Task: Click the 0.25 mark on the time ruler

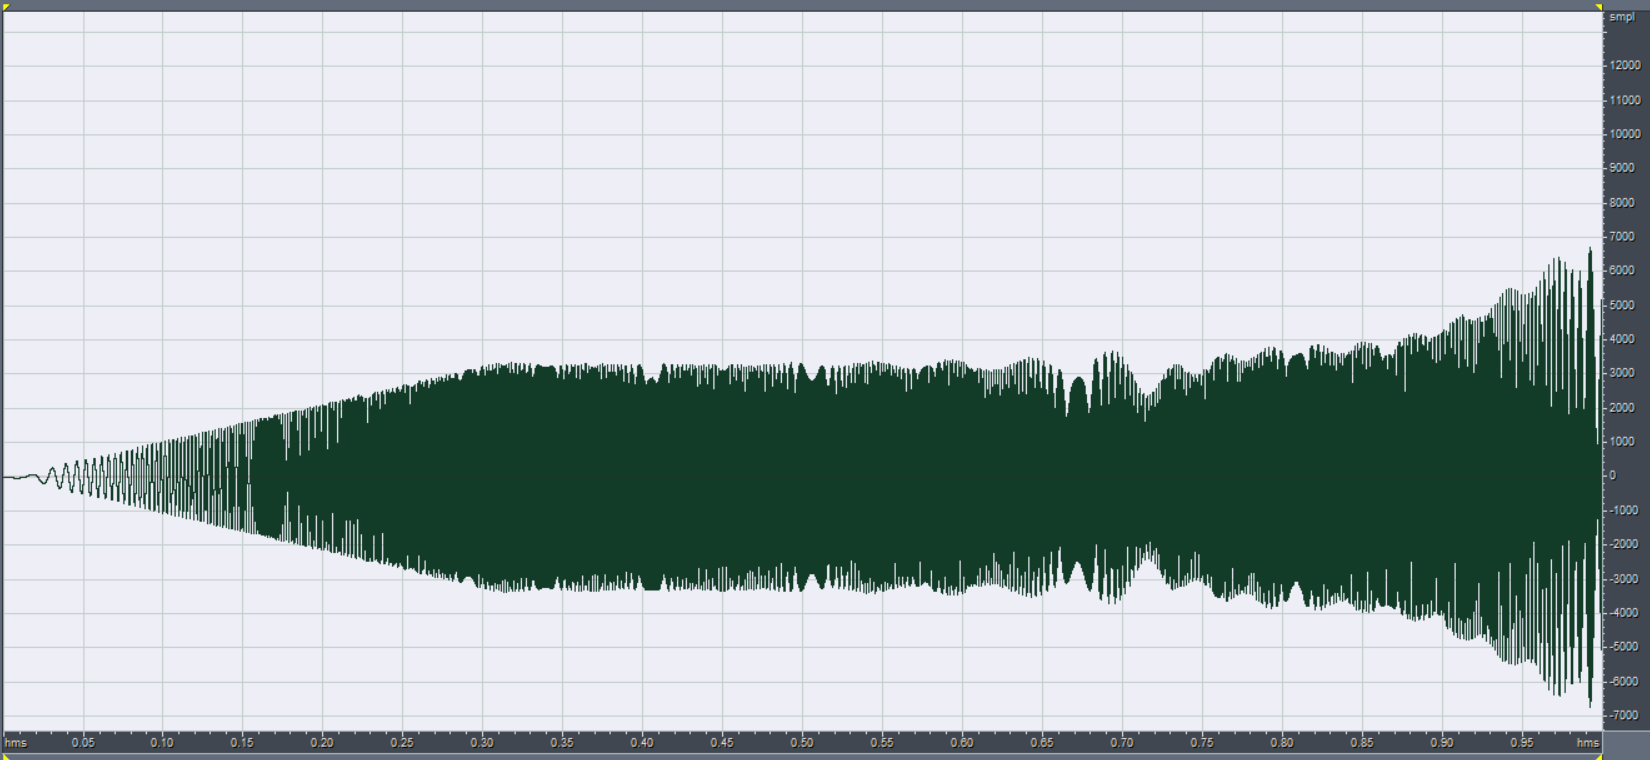Action: click(x=402, y=743)
